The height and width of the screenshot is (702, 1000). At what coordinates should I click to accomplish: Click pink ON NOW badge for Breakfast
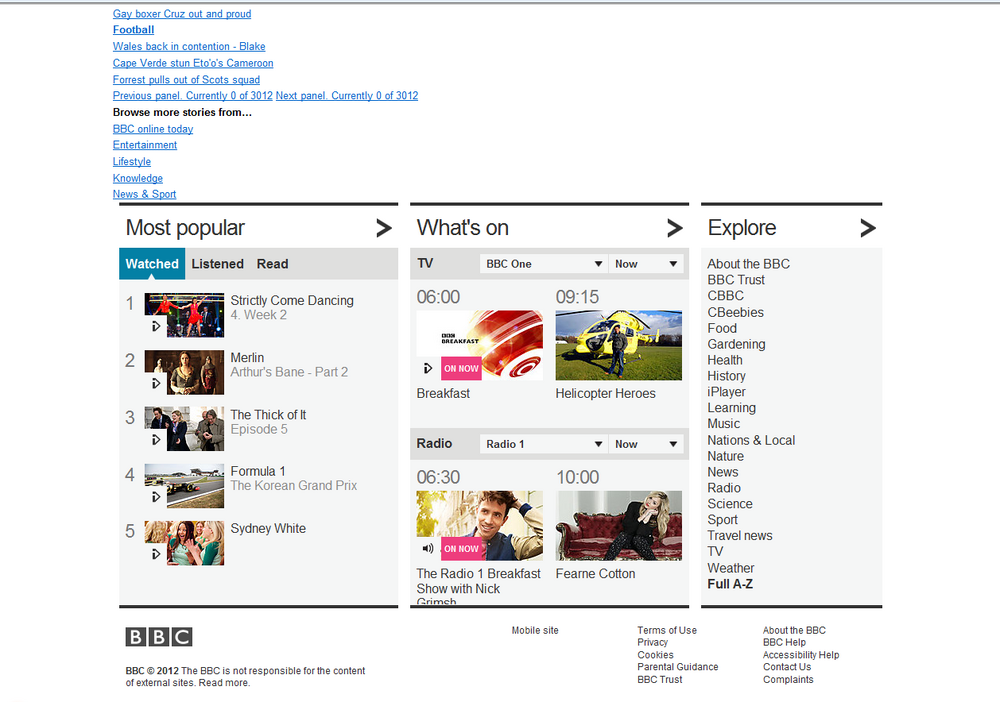(x=461, y=369)
